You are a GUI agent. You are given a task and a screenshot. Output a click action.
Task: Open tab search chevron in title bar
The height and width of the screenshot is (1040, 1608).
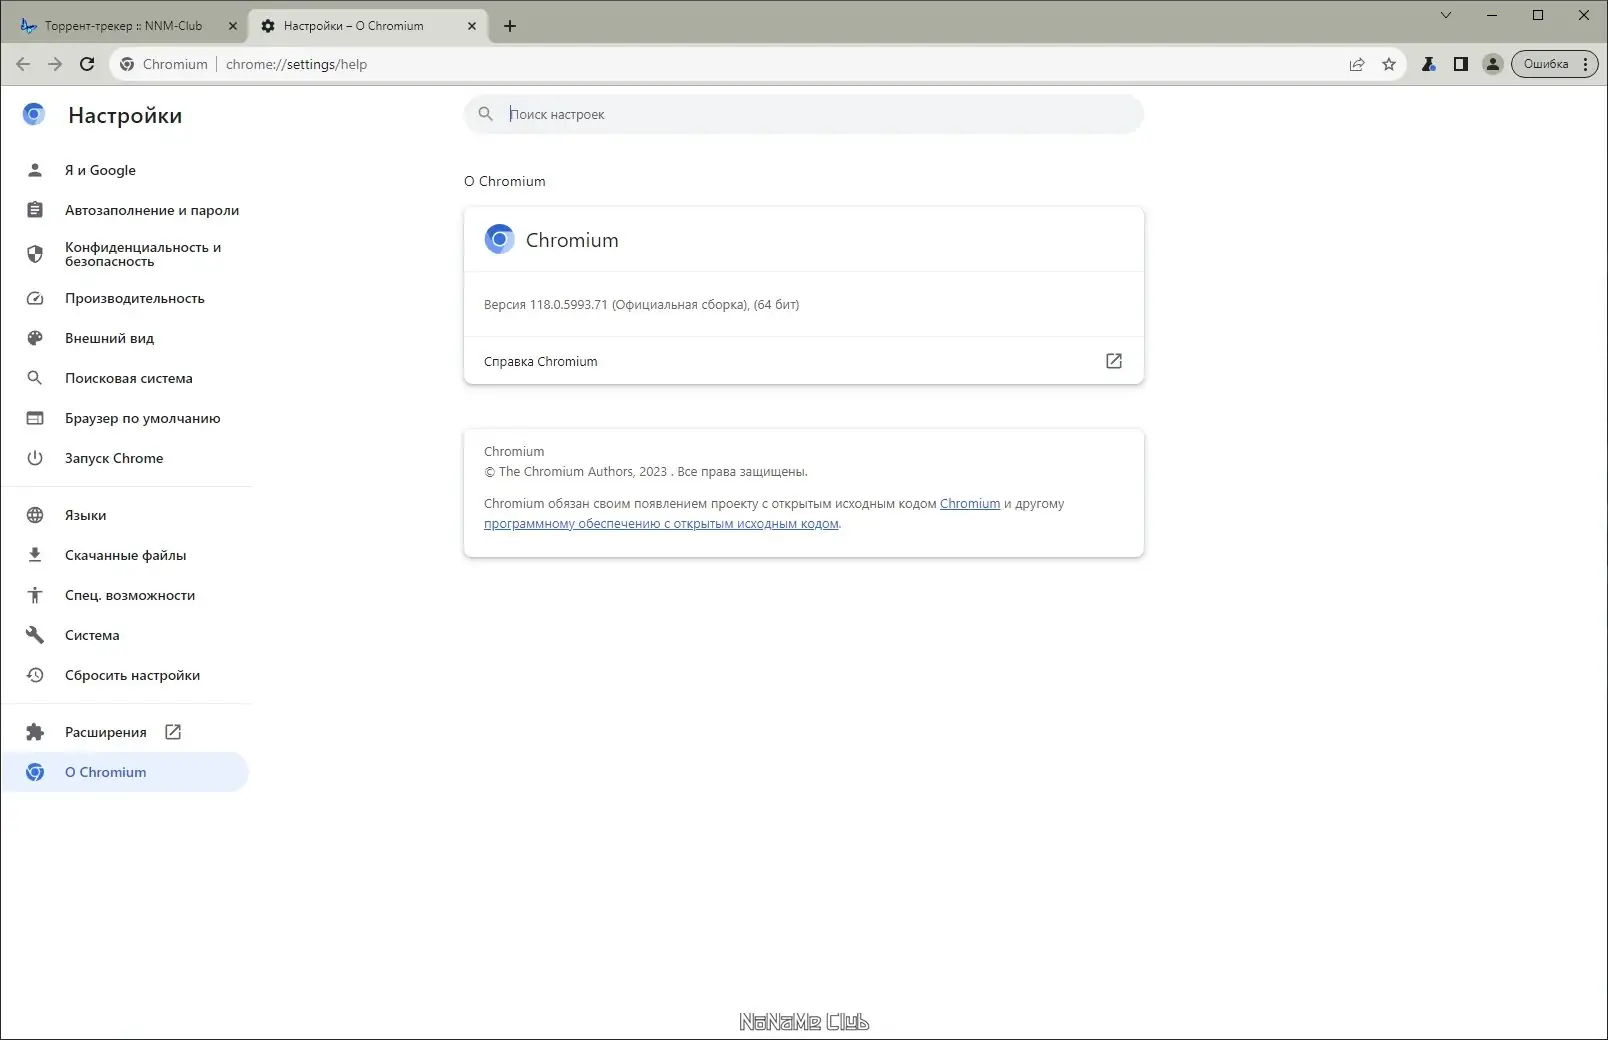pos(1446,15)
